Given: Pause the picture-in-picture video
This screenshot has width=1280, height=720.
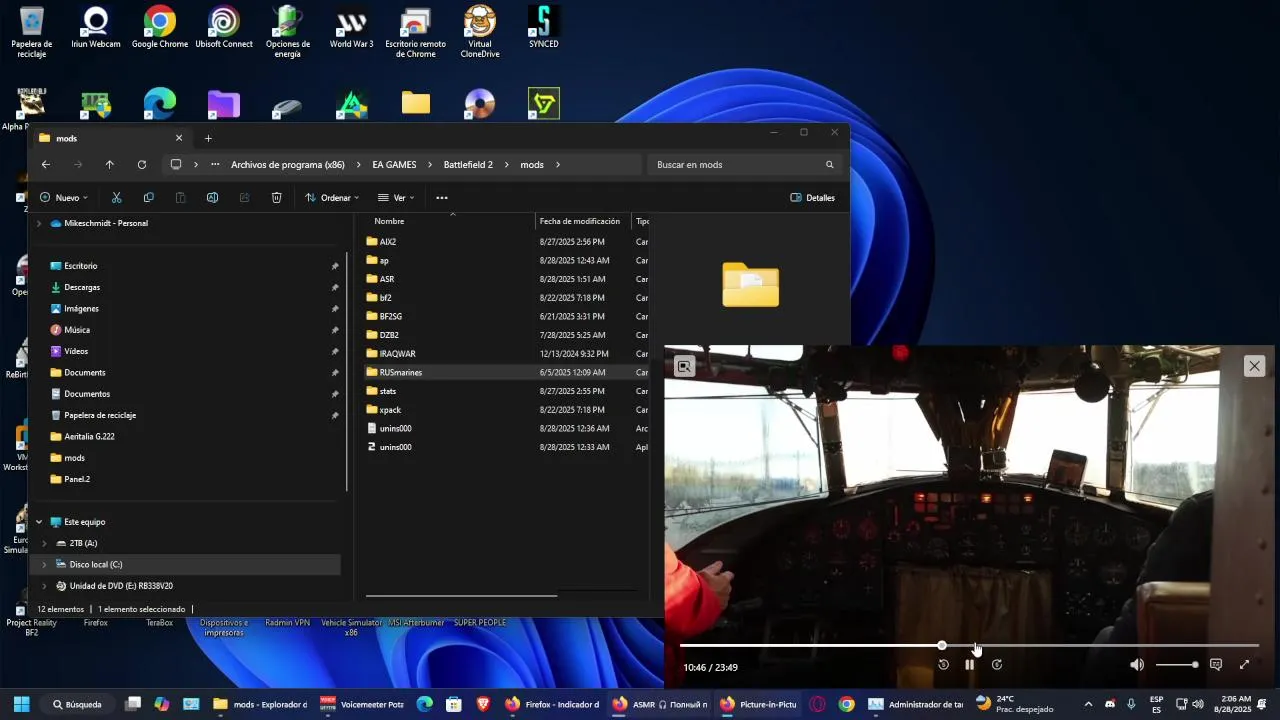Looking at the screenshot, I should coord(969,665).
